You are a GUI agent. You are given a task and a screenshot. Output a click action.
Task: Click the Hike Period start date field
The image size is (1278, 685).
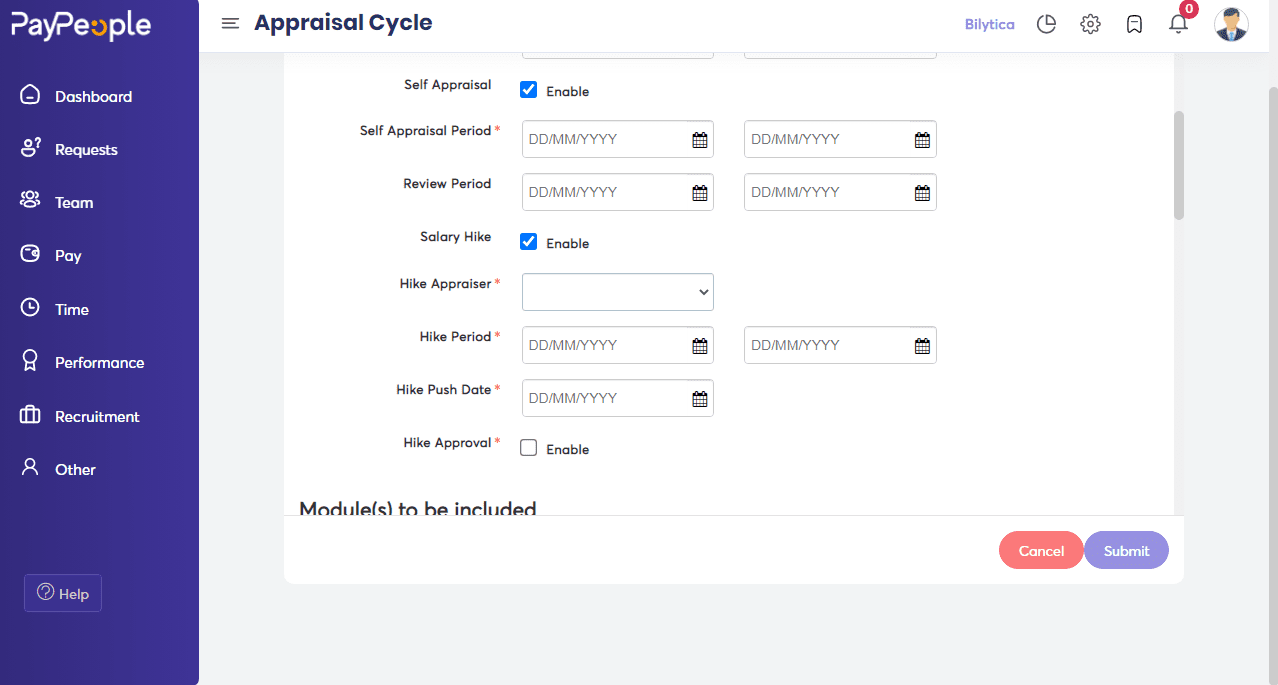(x=618, y=345)
